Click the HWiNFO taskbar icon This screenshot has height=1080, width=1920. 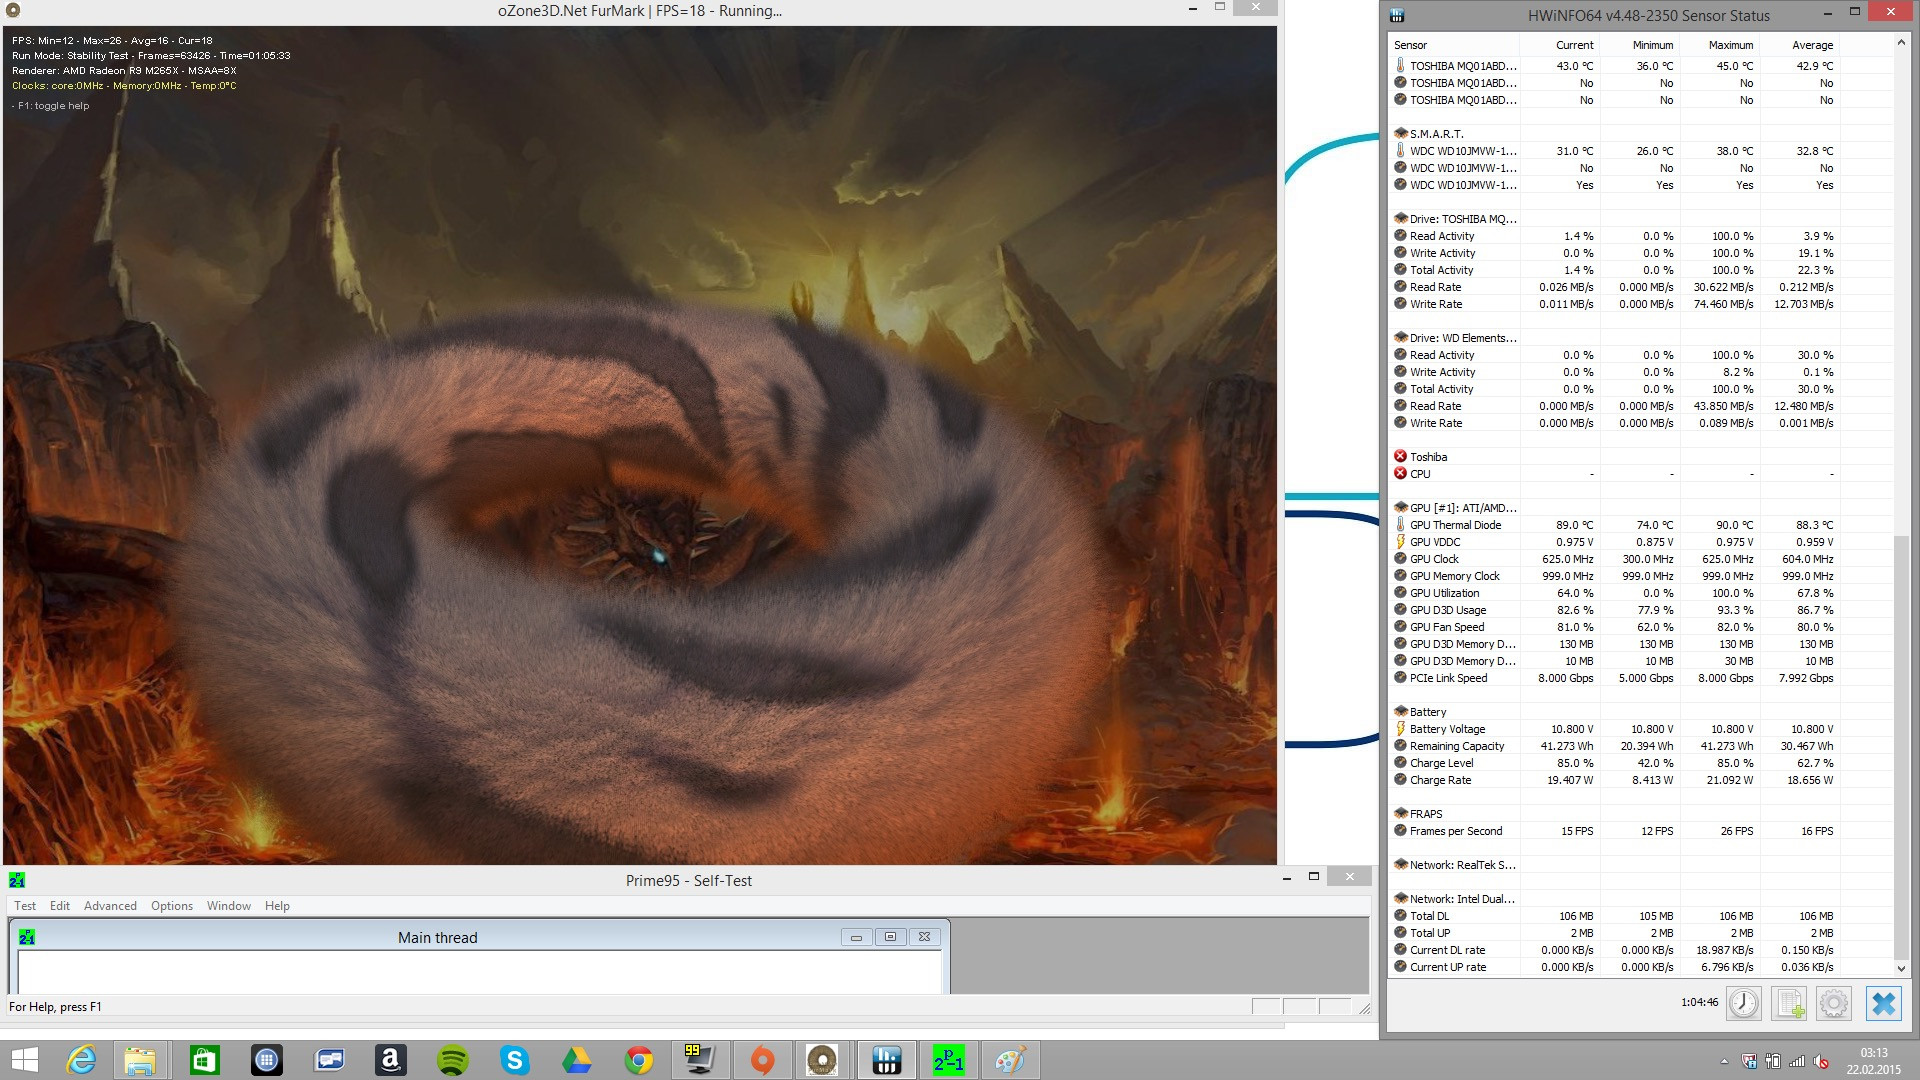coord(886,1060)
